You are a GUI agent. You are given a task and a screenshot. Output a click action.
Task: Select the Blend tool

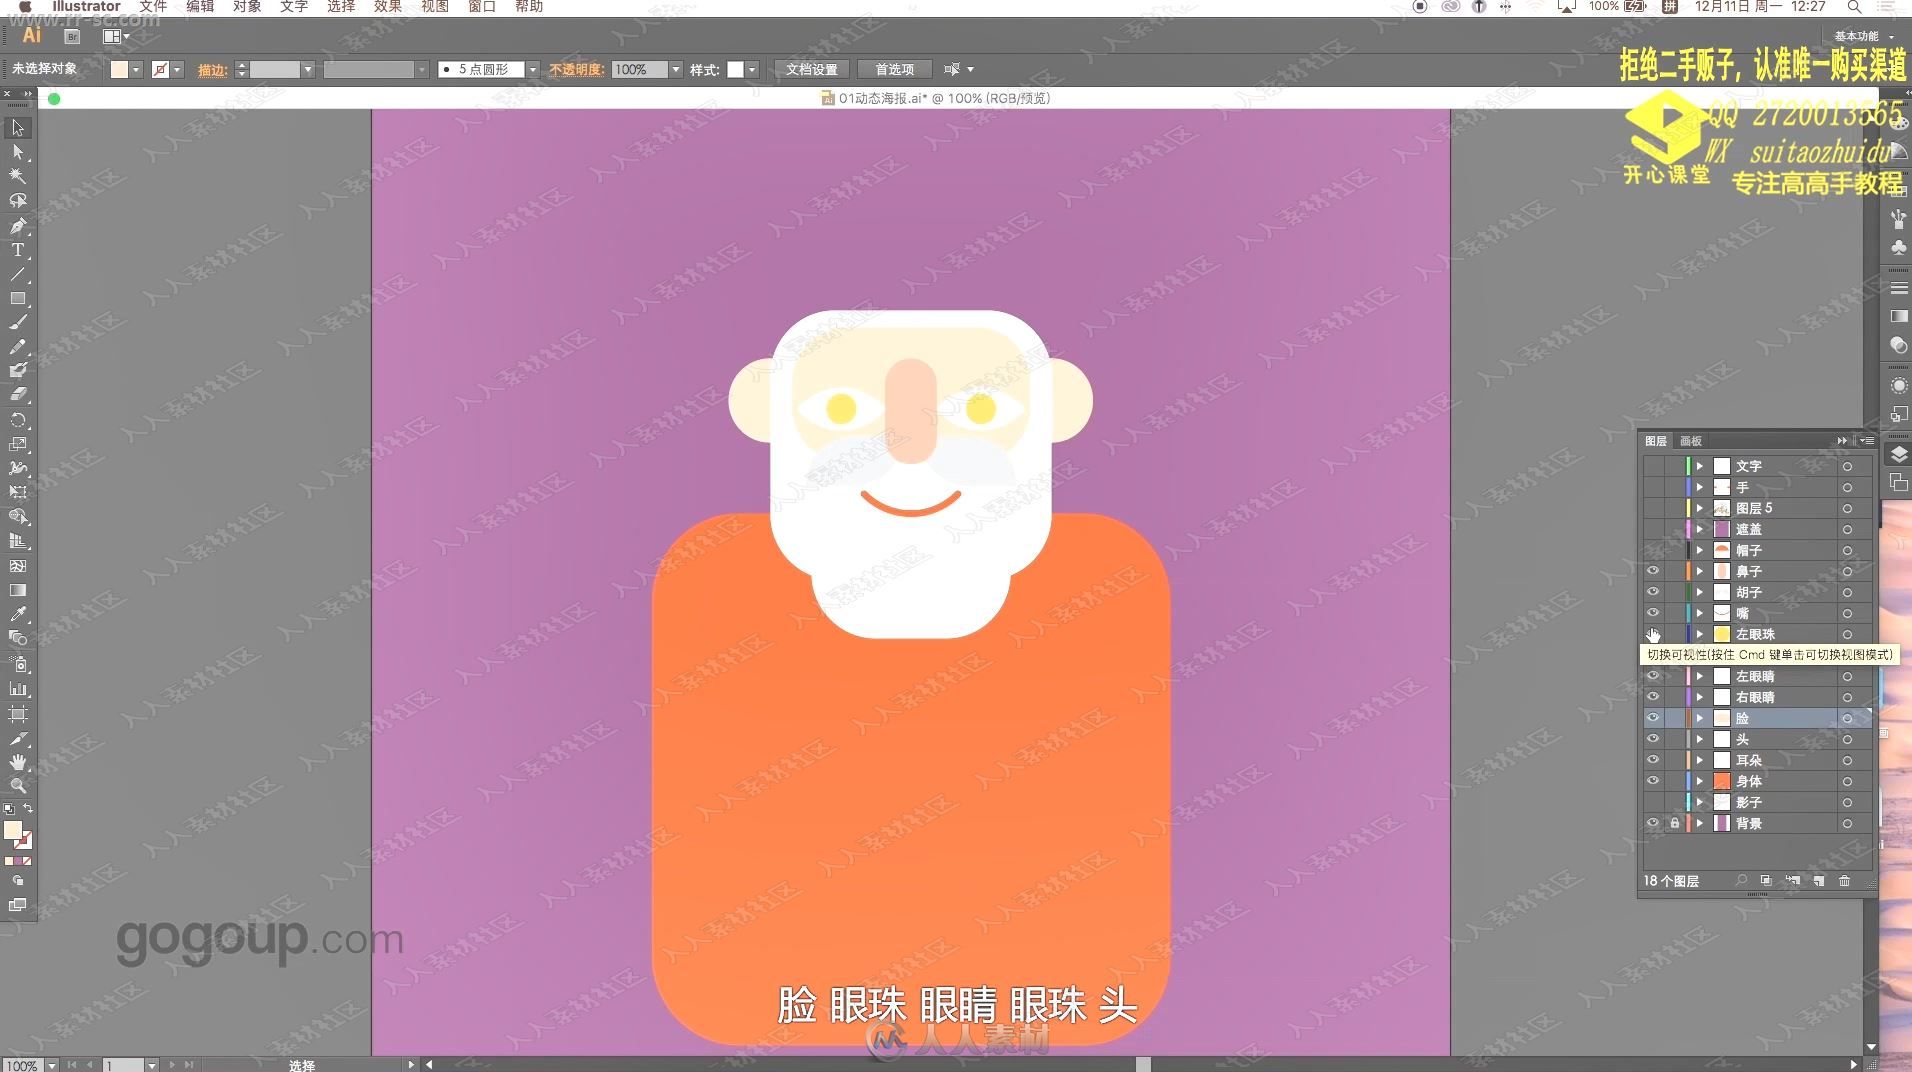click(x=17, y=638)
